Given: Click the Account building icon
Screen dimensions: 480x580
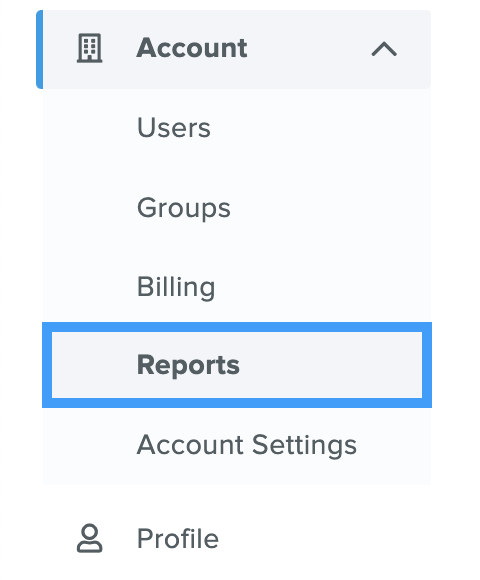Looking at the screenshot, I should pyautogui.click(x=89, y=48).
